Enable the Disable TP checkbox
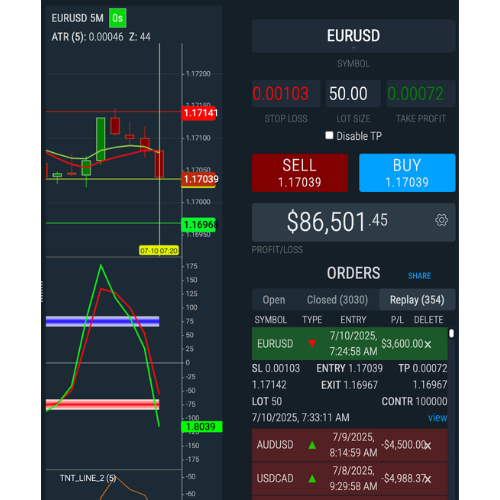 (x=329, y=135)
